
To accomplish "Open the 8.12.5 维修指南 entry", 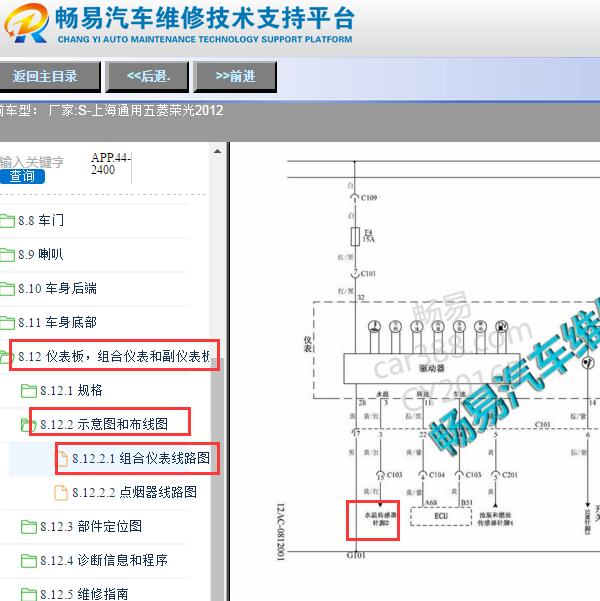I will pos(84,594).
